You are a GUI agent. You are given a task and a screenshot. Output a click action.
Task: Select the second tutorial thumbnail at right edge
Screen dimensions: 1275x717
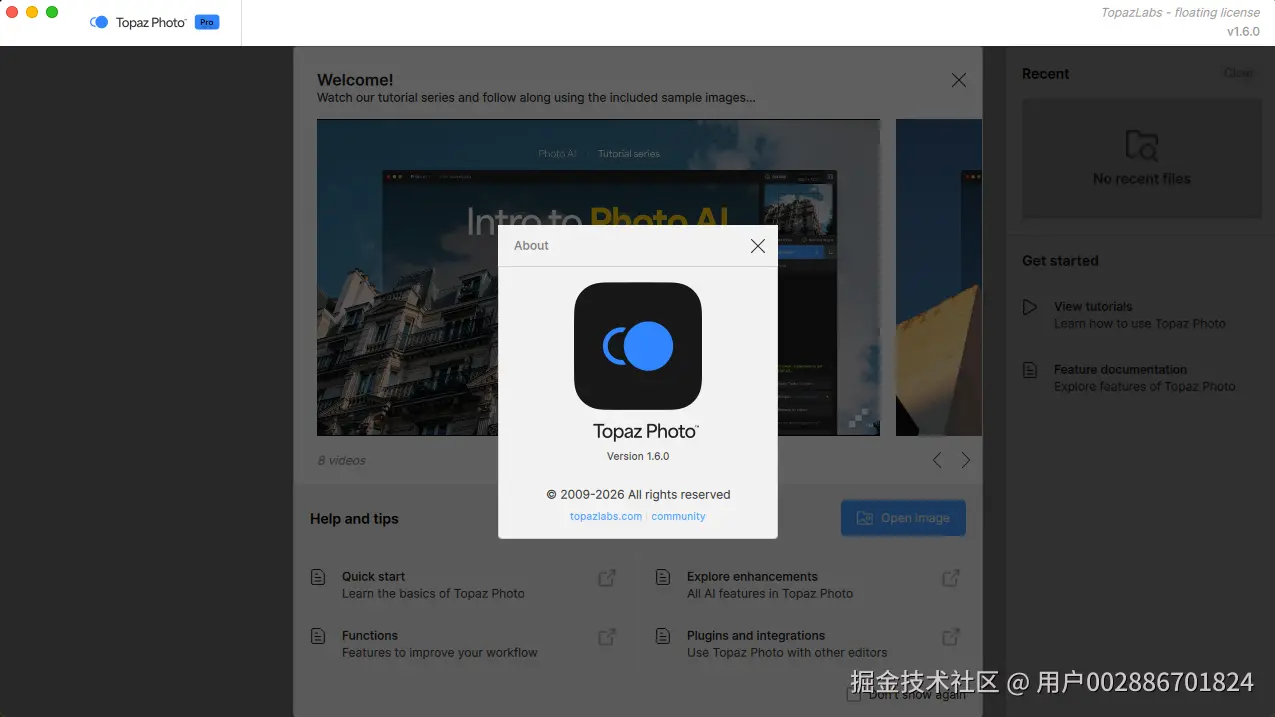click(939, 277)
